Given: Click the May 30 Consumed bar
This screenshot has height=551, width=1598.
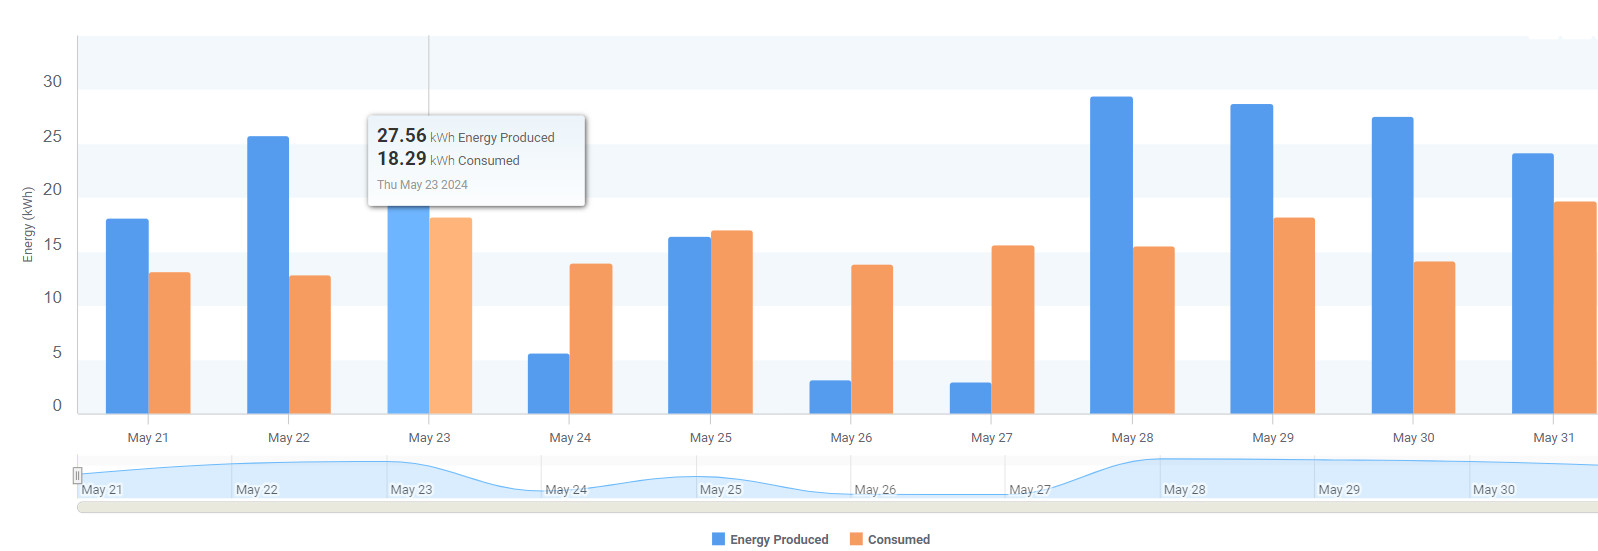Looking at the screenshot, I should (x=1434, y=337).
